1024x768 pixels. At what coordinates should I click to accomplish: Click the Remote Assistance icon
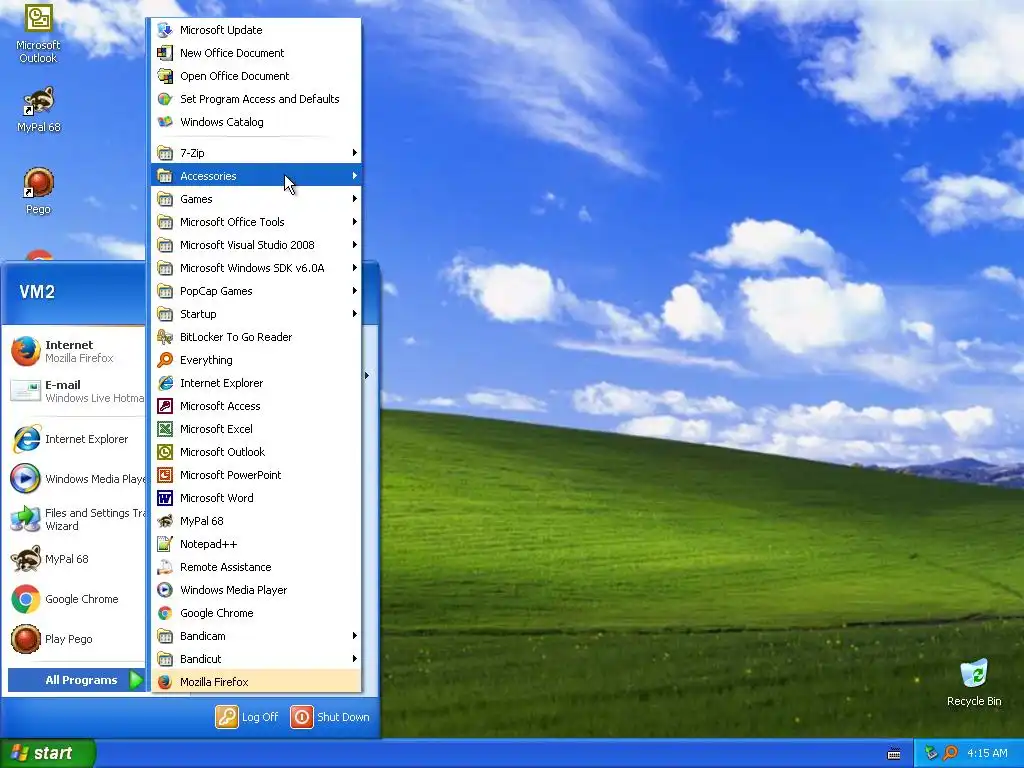165,567
